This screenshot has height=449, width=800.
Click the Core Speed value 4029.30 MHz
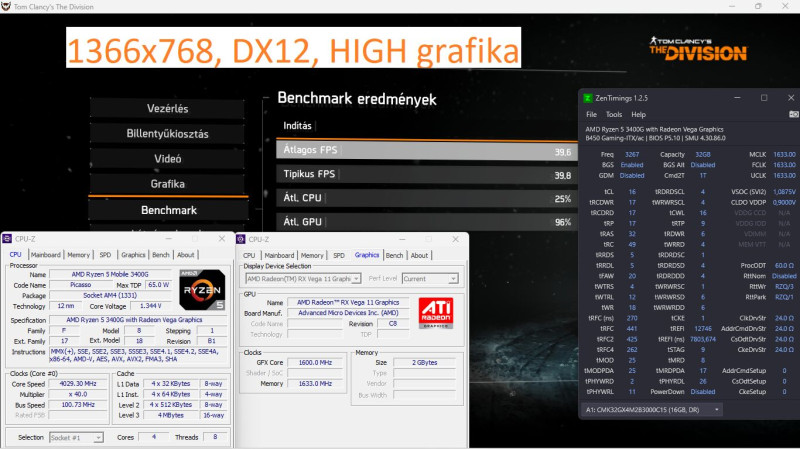pyautogui.click(x=78, y=384)
